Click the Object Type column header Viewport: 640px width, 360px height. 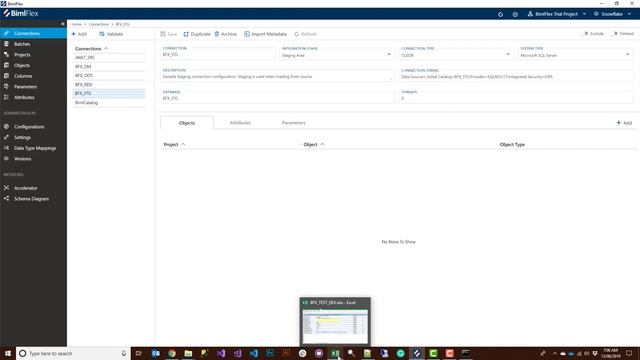point(512,144)
